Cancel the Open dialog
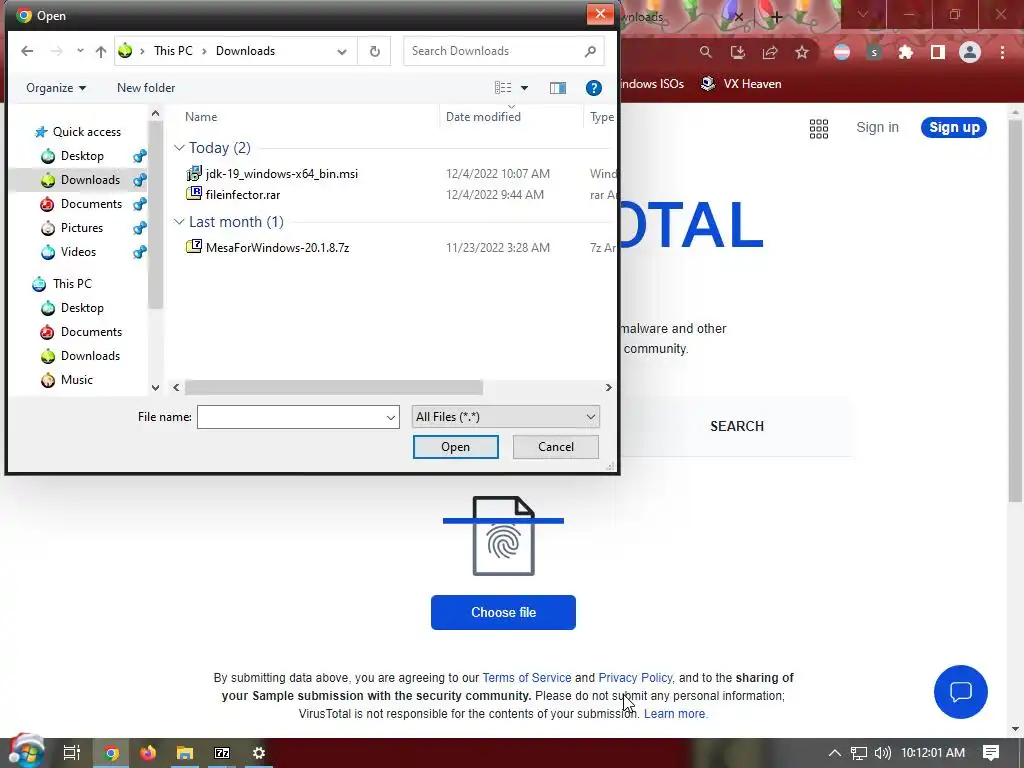 [556, 447]
